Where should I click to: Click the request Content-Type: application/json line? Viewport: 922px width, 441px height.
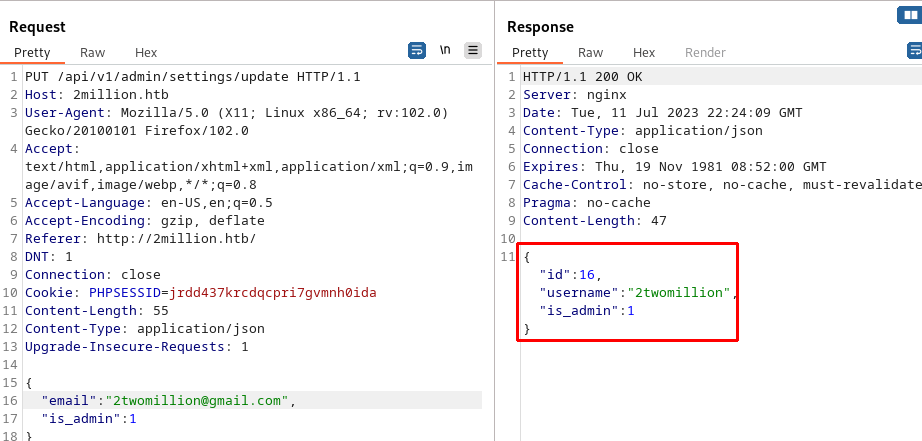(145, 329)
